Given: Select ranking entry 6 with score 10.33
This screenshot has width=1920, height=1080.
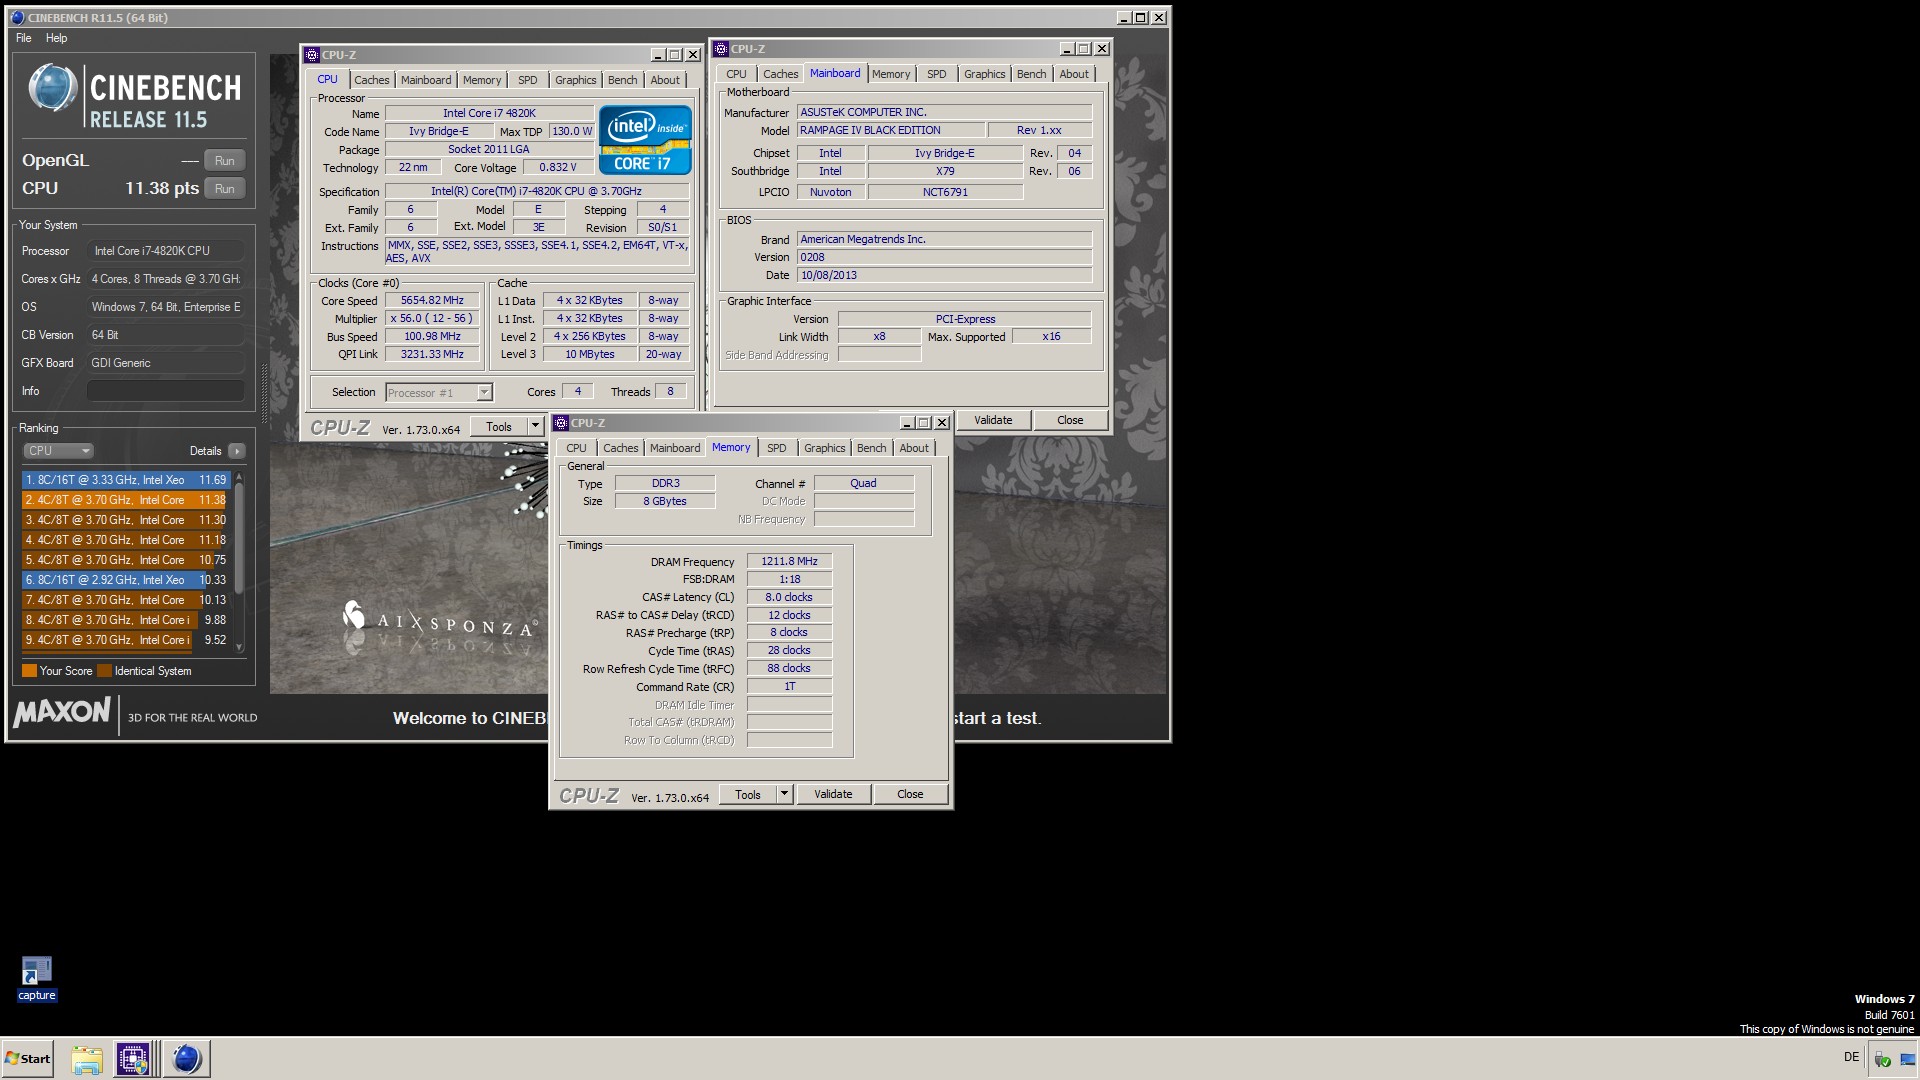Looking at the screenshot, I should coord(126,580).
